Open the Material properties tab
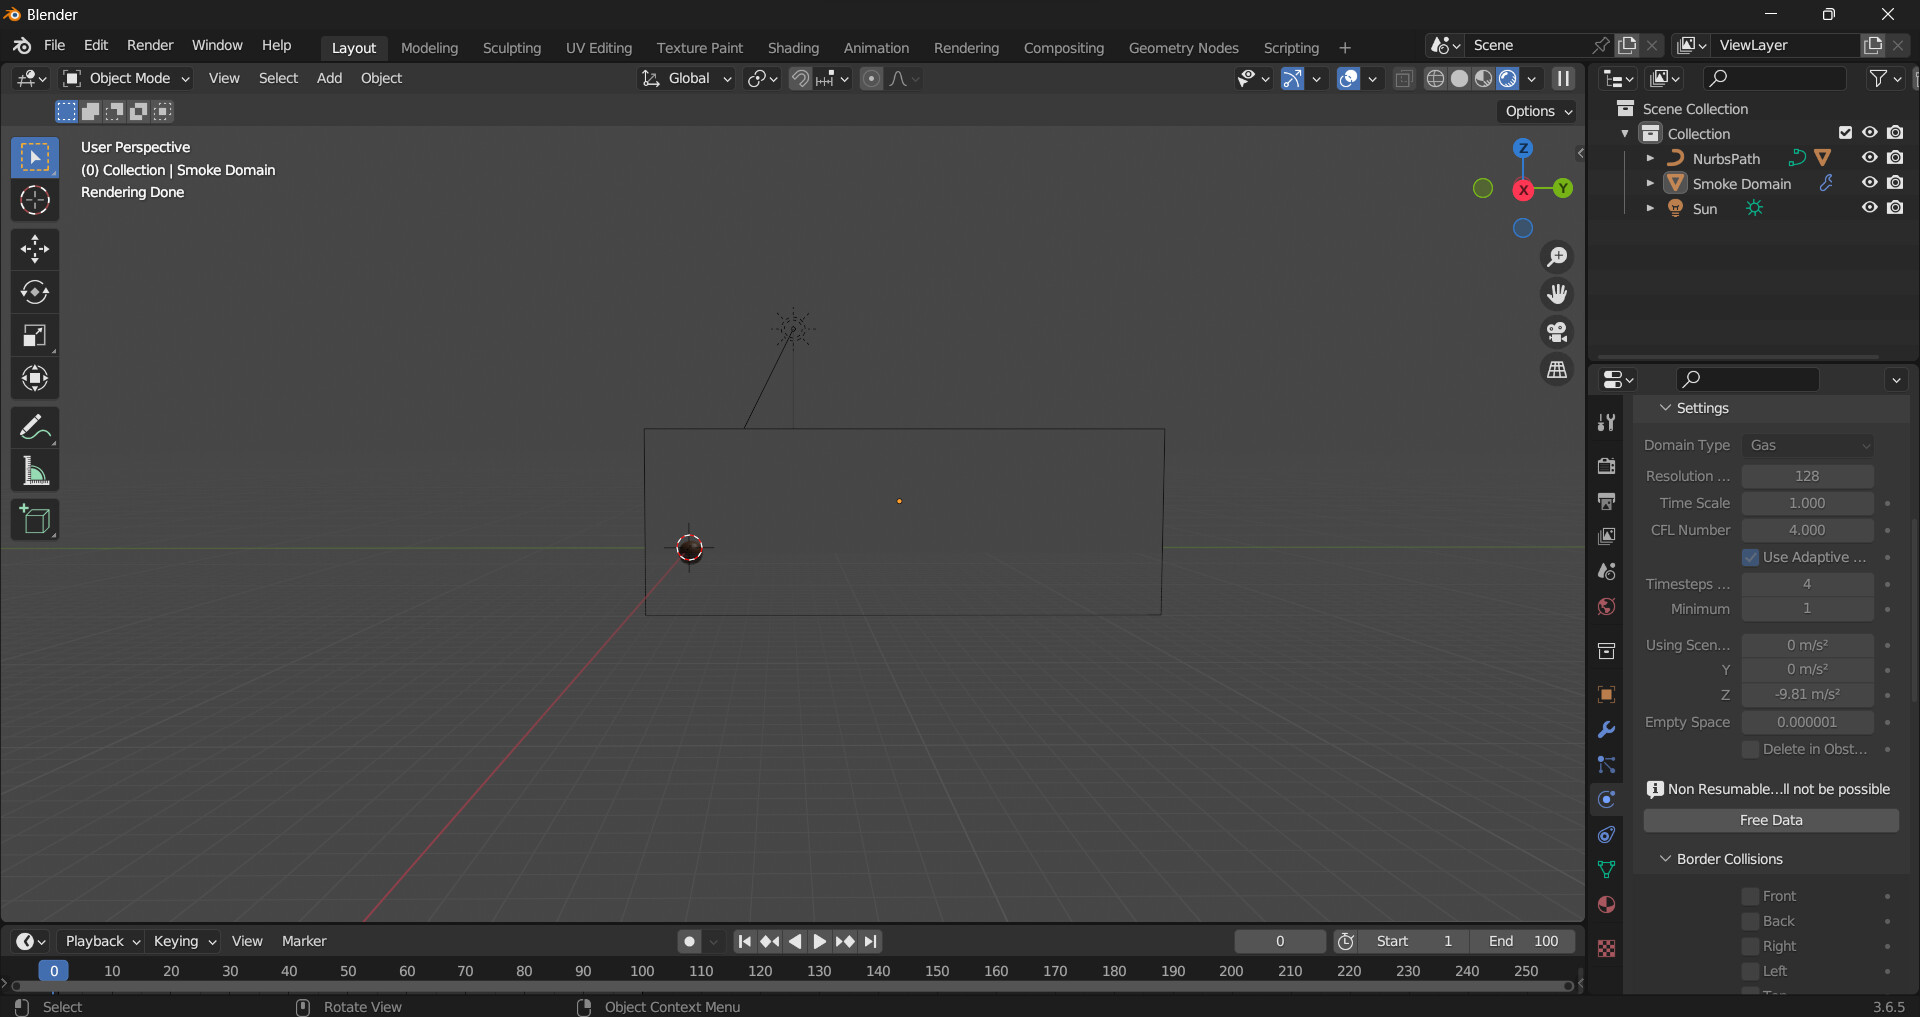This screenshot has height=1017, width=1920. tap(1607, 904)
